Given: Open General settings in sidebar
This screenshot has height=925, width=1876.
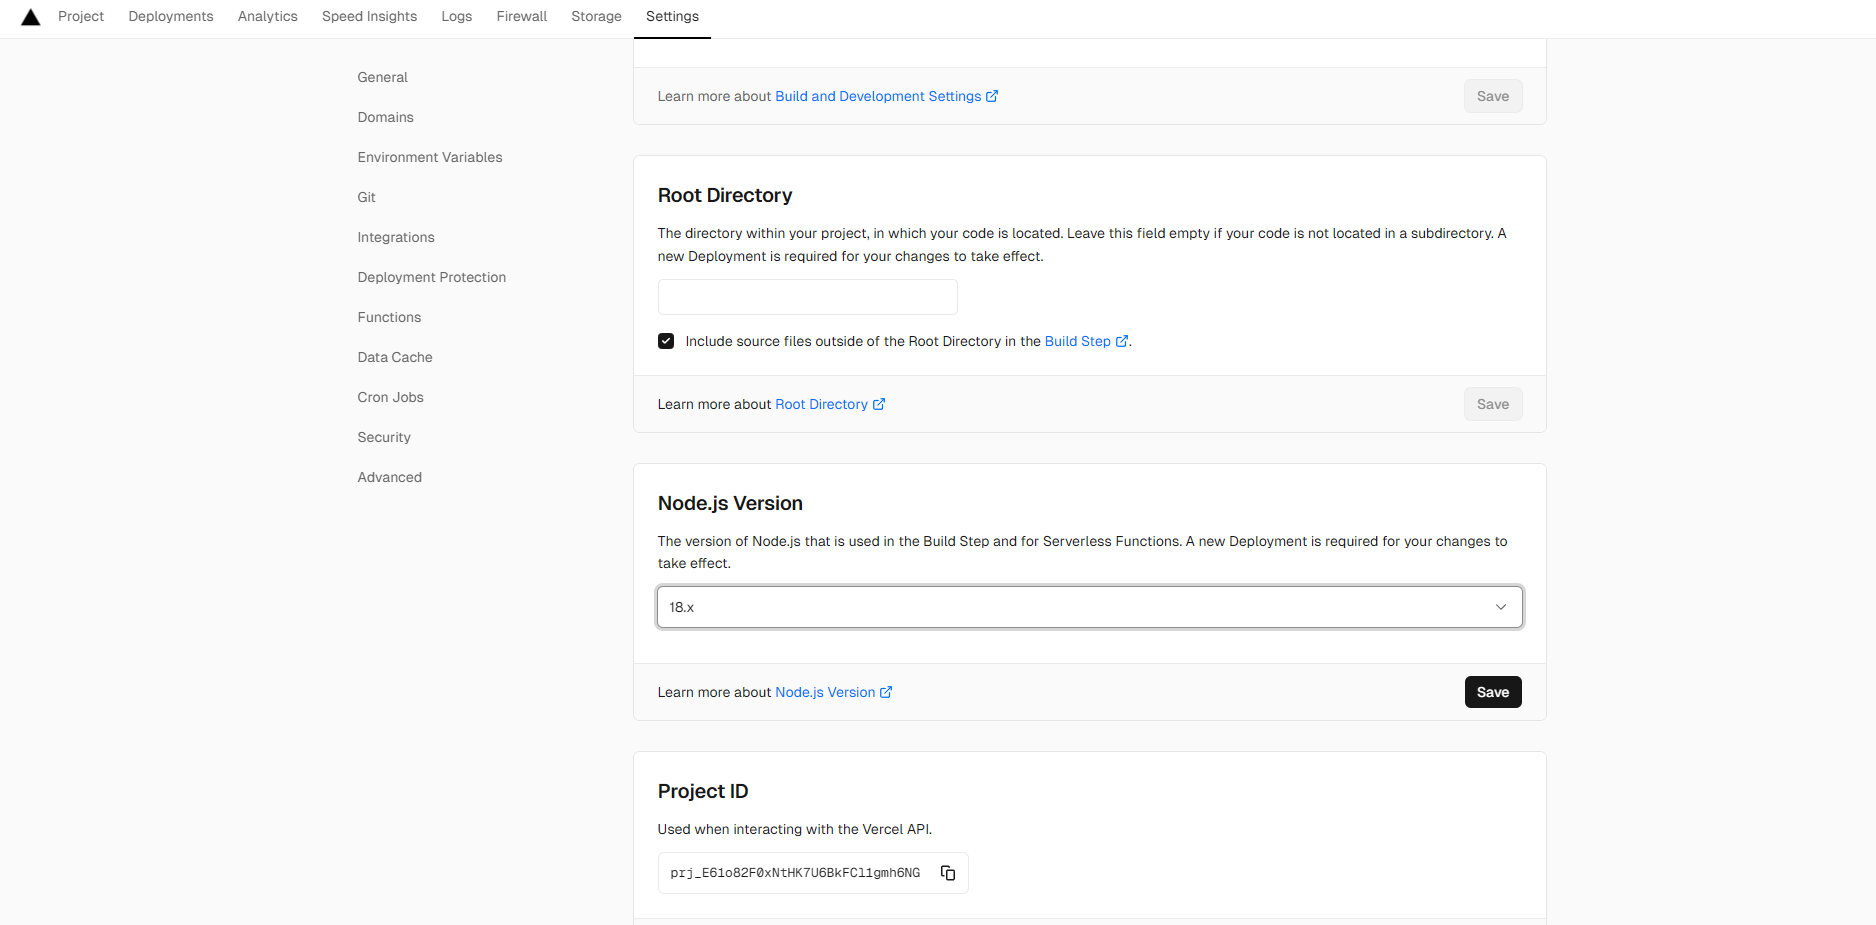Looking at the screenshot, I should coord(382,77).
